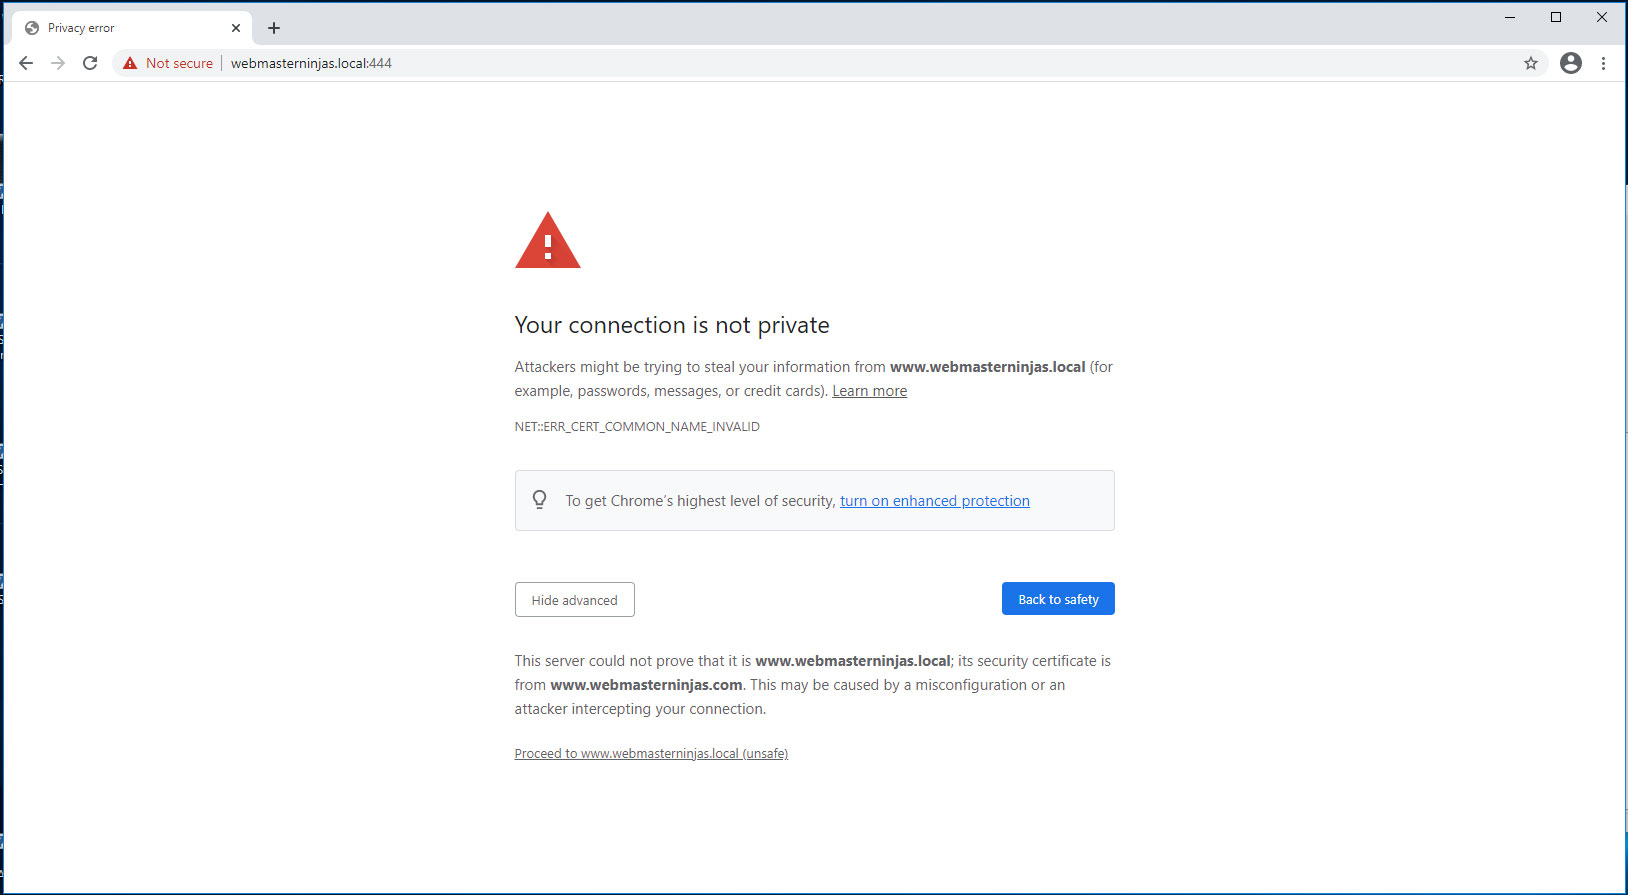Click turn on enhanced protection
This screenshot has width=1628, height=895.
[x=934, y=500]
